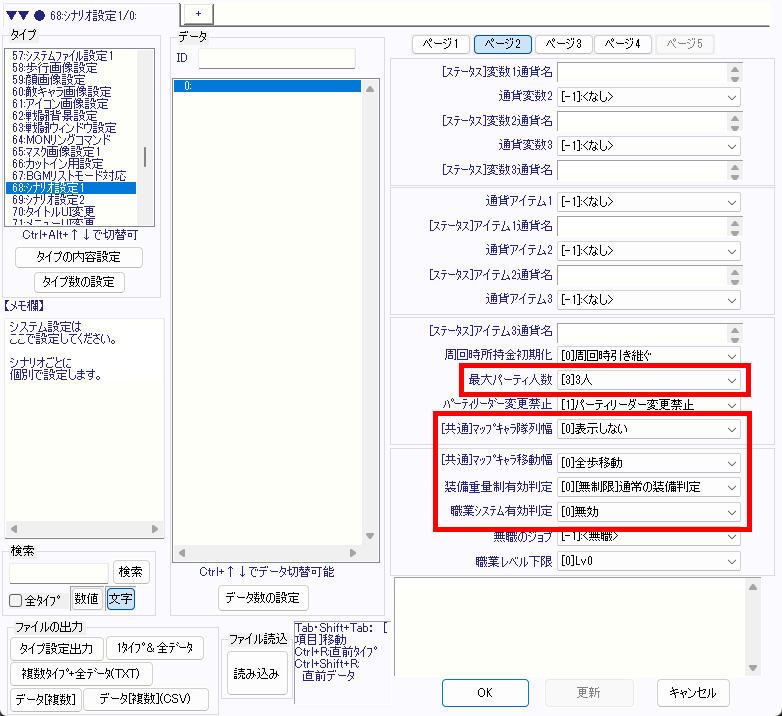
Task: Click the データ数の設定 button
Action: (x=263, y=598)
